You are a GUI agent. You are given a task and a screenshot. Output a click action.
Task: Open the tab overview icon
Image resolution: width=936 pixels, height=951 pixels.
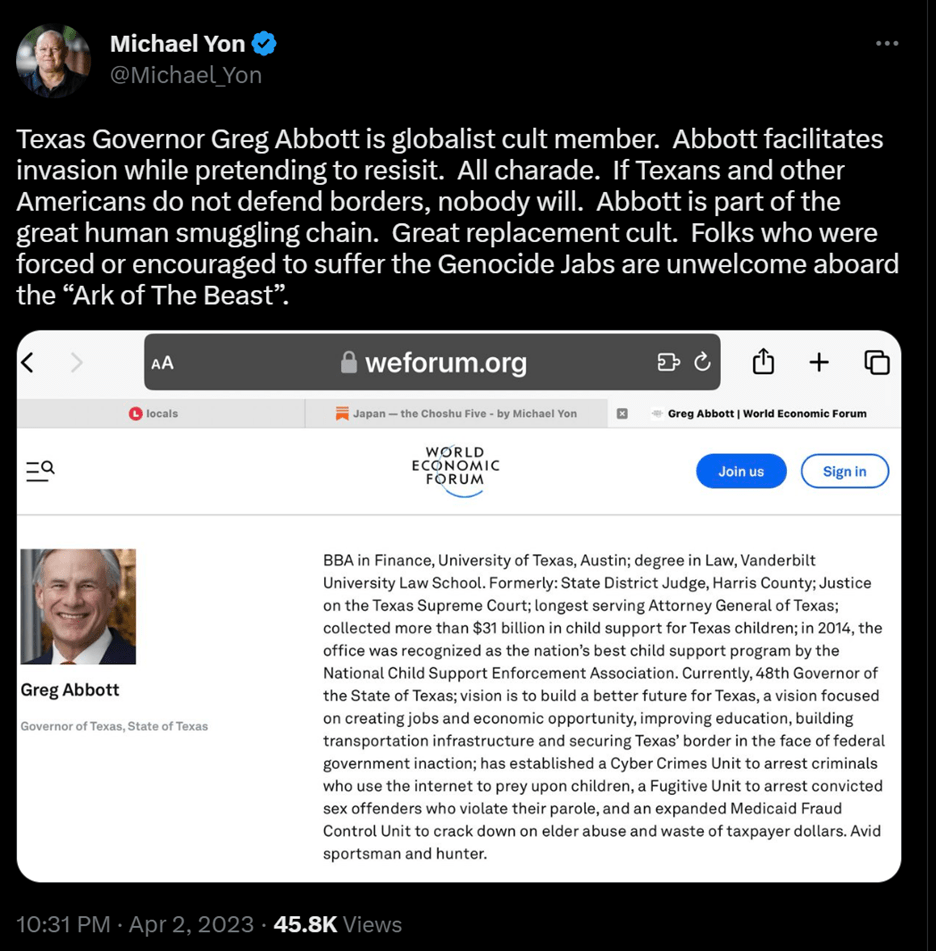click(x=876, y=362)
